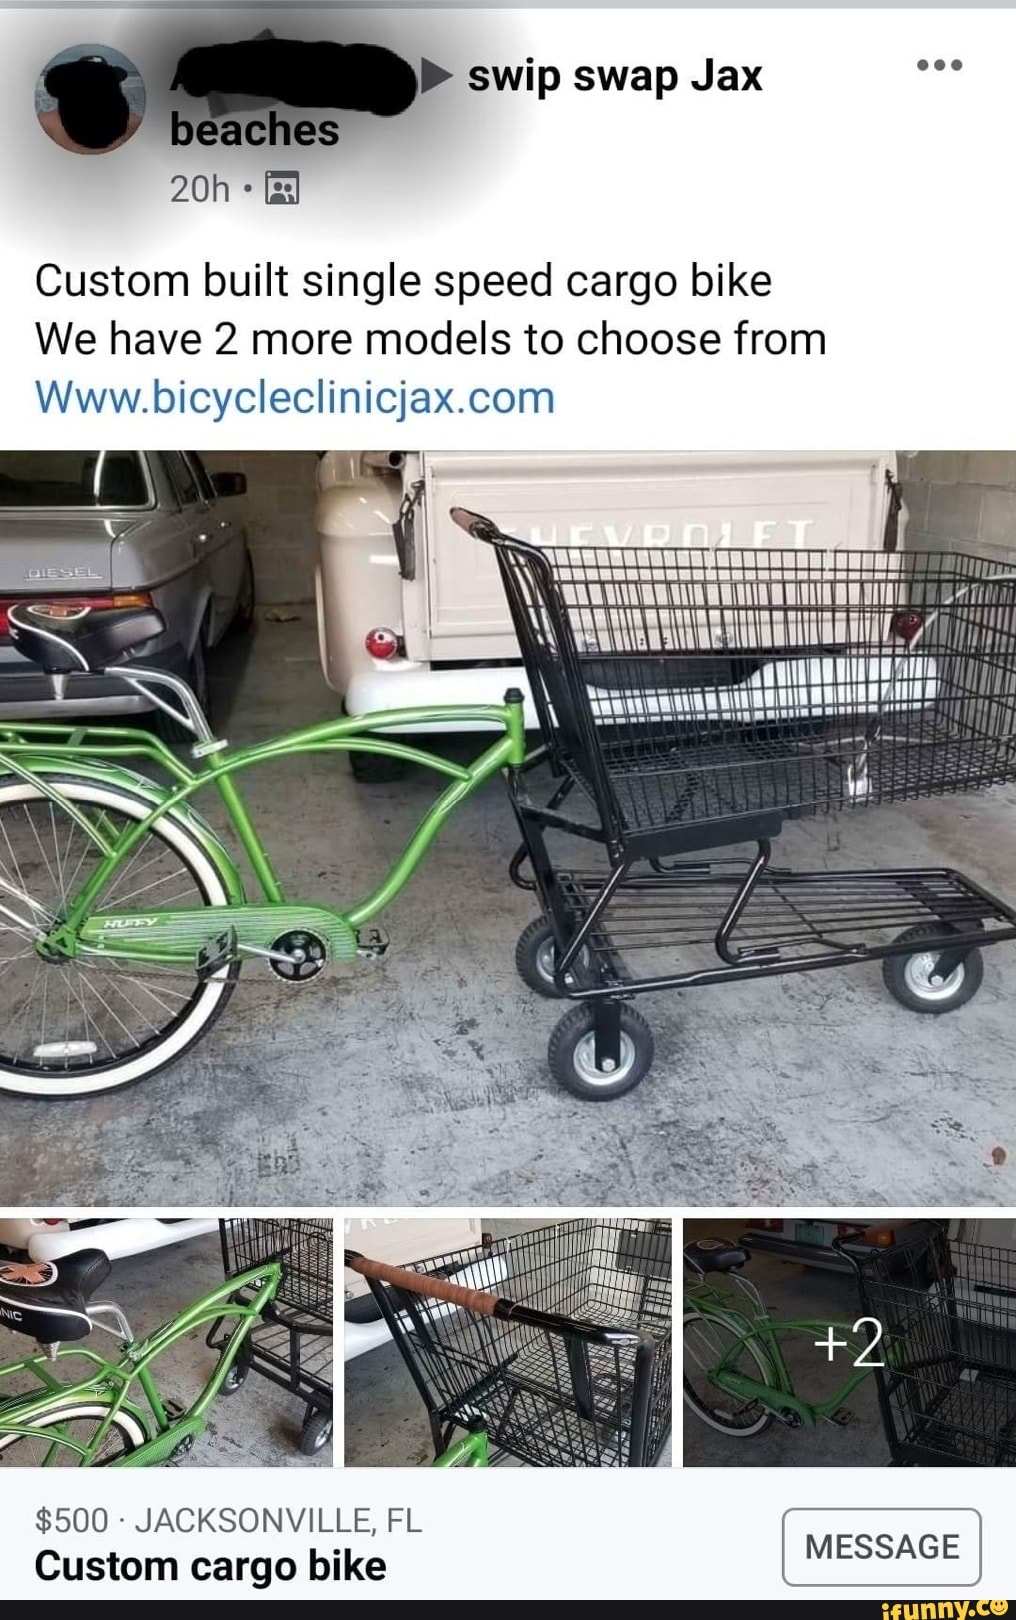
Task: Click the MESSAGE button
Action: click(881, 1546)
